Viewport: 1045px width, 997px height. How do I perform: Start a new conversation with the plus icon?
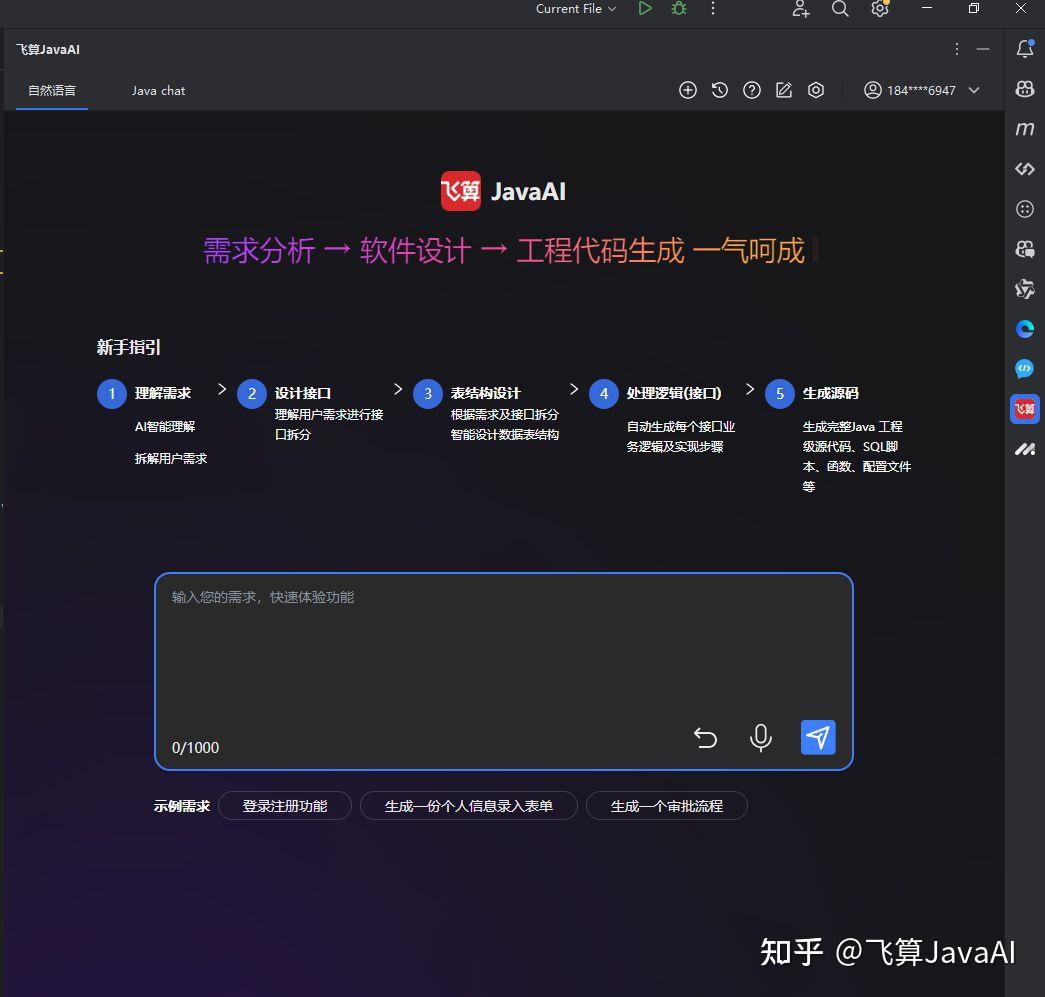tap(688, 90)
